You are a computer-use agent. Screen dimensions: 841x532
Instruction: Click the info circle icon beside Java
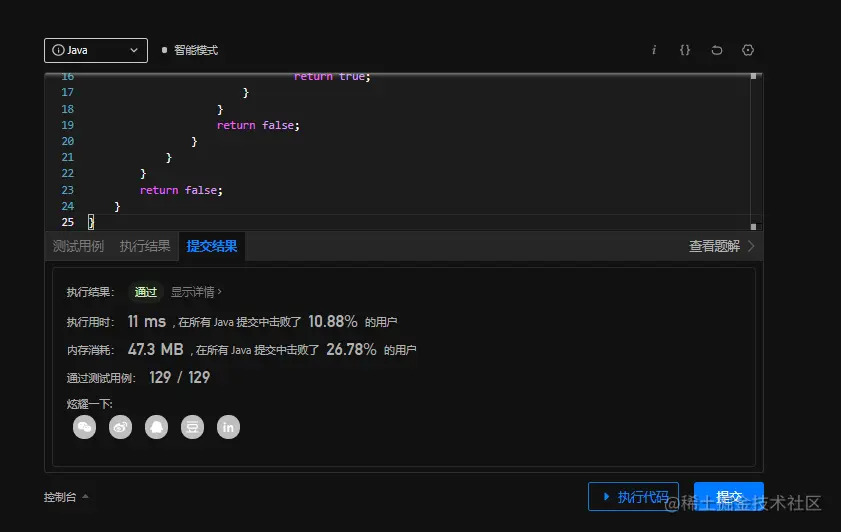click(x=58, y=50)
